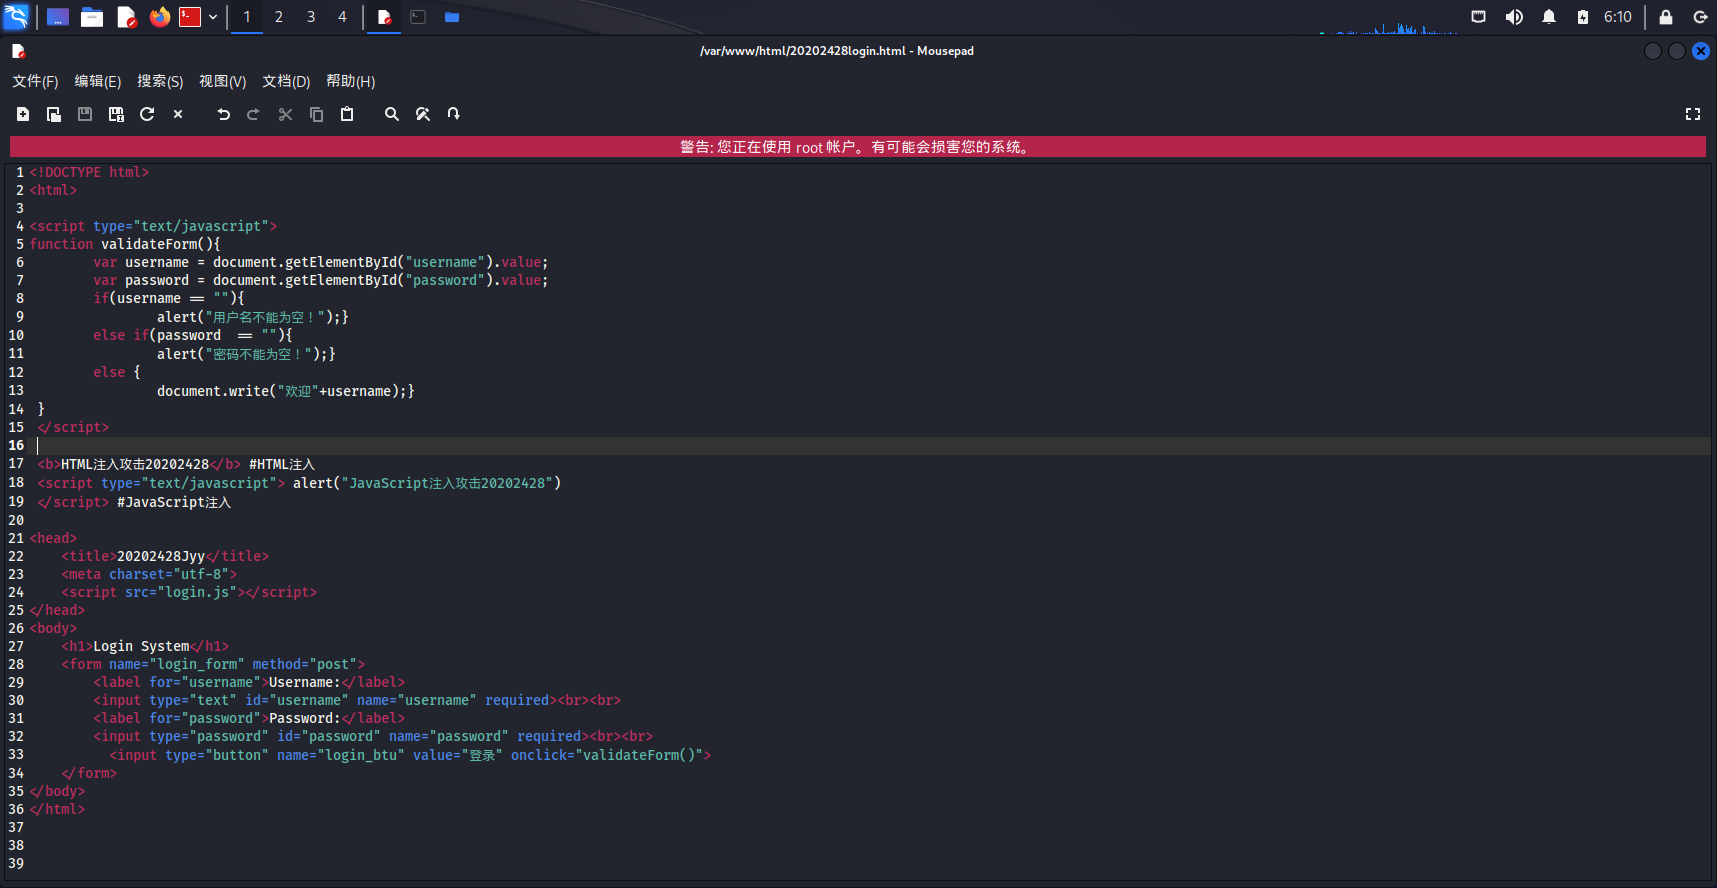Redo the last undone edit
This screenshot has width=1717, height=888.
coord(254,114)
